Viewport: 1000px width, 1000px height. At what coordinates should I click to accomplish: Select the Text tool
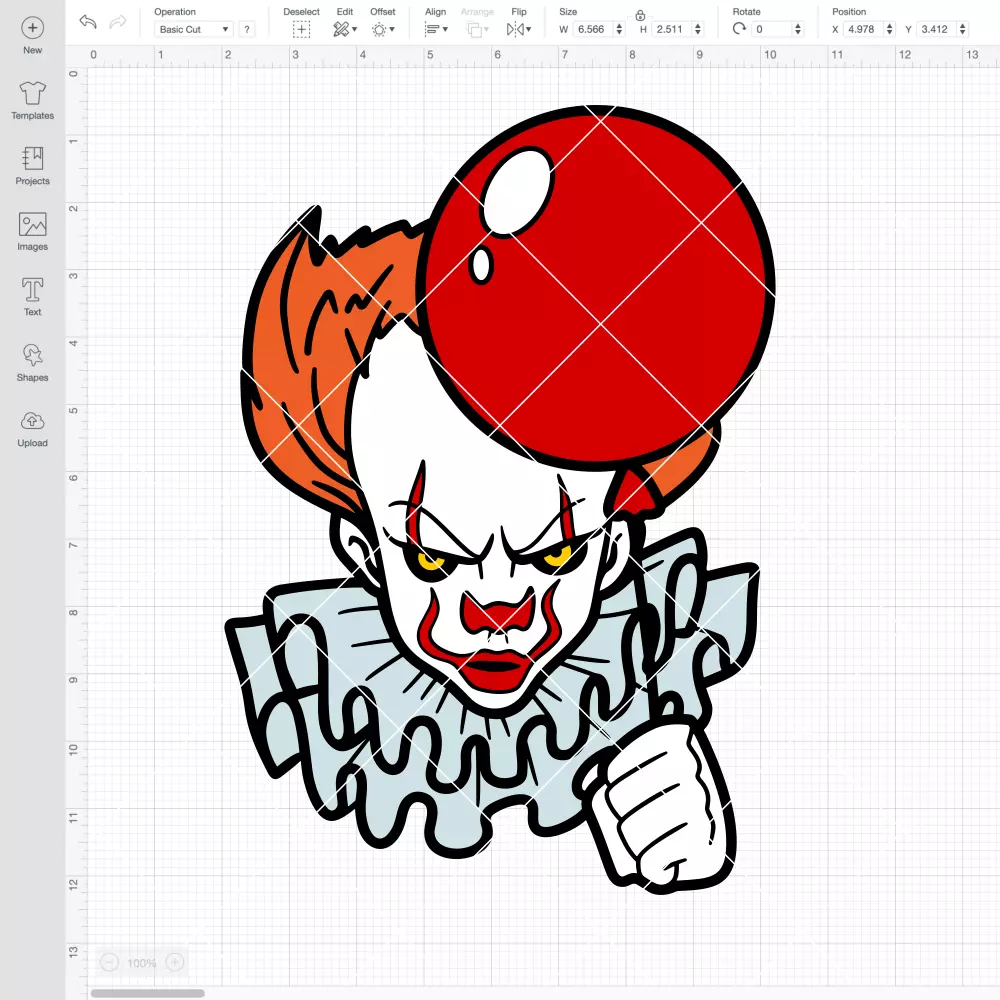click(x=33, y=297)
